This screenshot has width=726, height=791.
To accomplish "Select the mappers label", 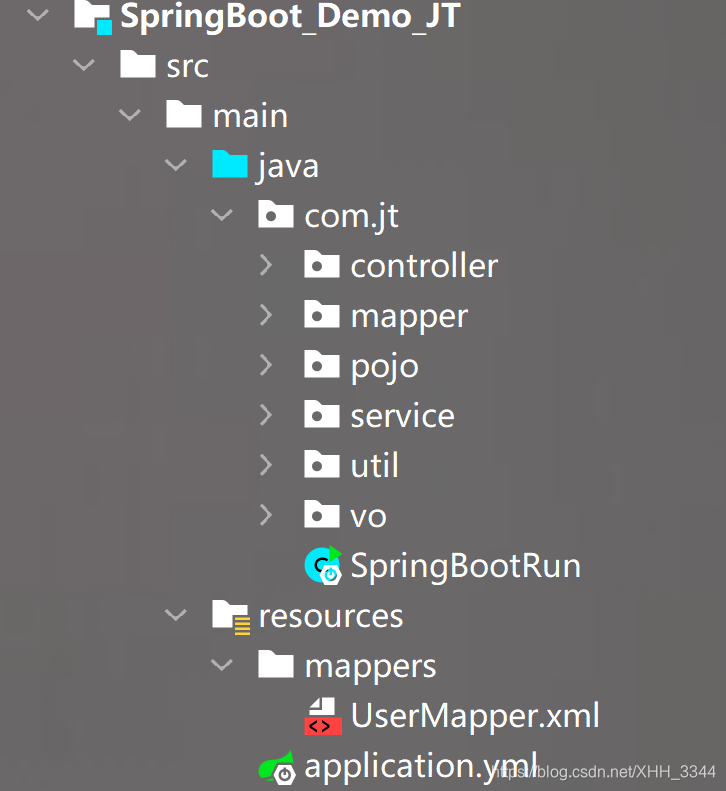I will click(370, 668).
